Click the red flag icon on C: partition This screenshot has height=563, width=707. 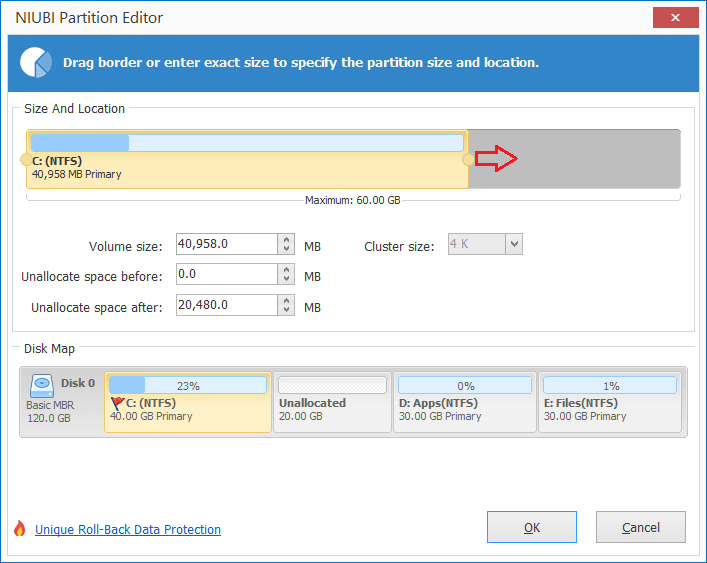coord(117,403)
